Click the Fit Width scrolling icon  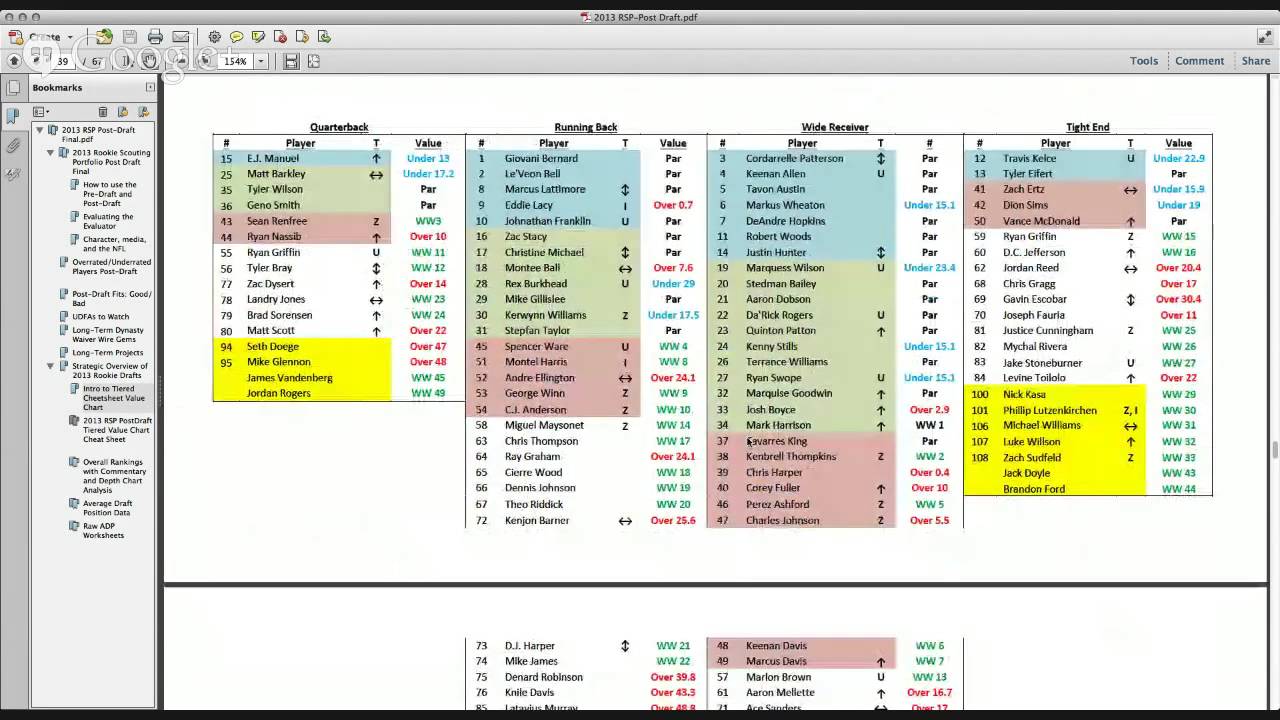click(291, 61)
